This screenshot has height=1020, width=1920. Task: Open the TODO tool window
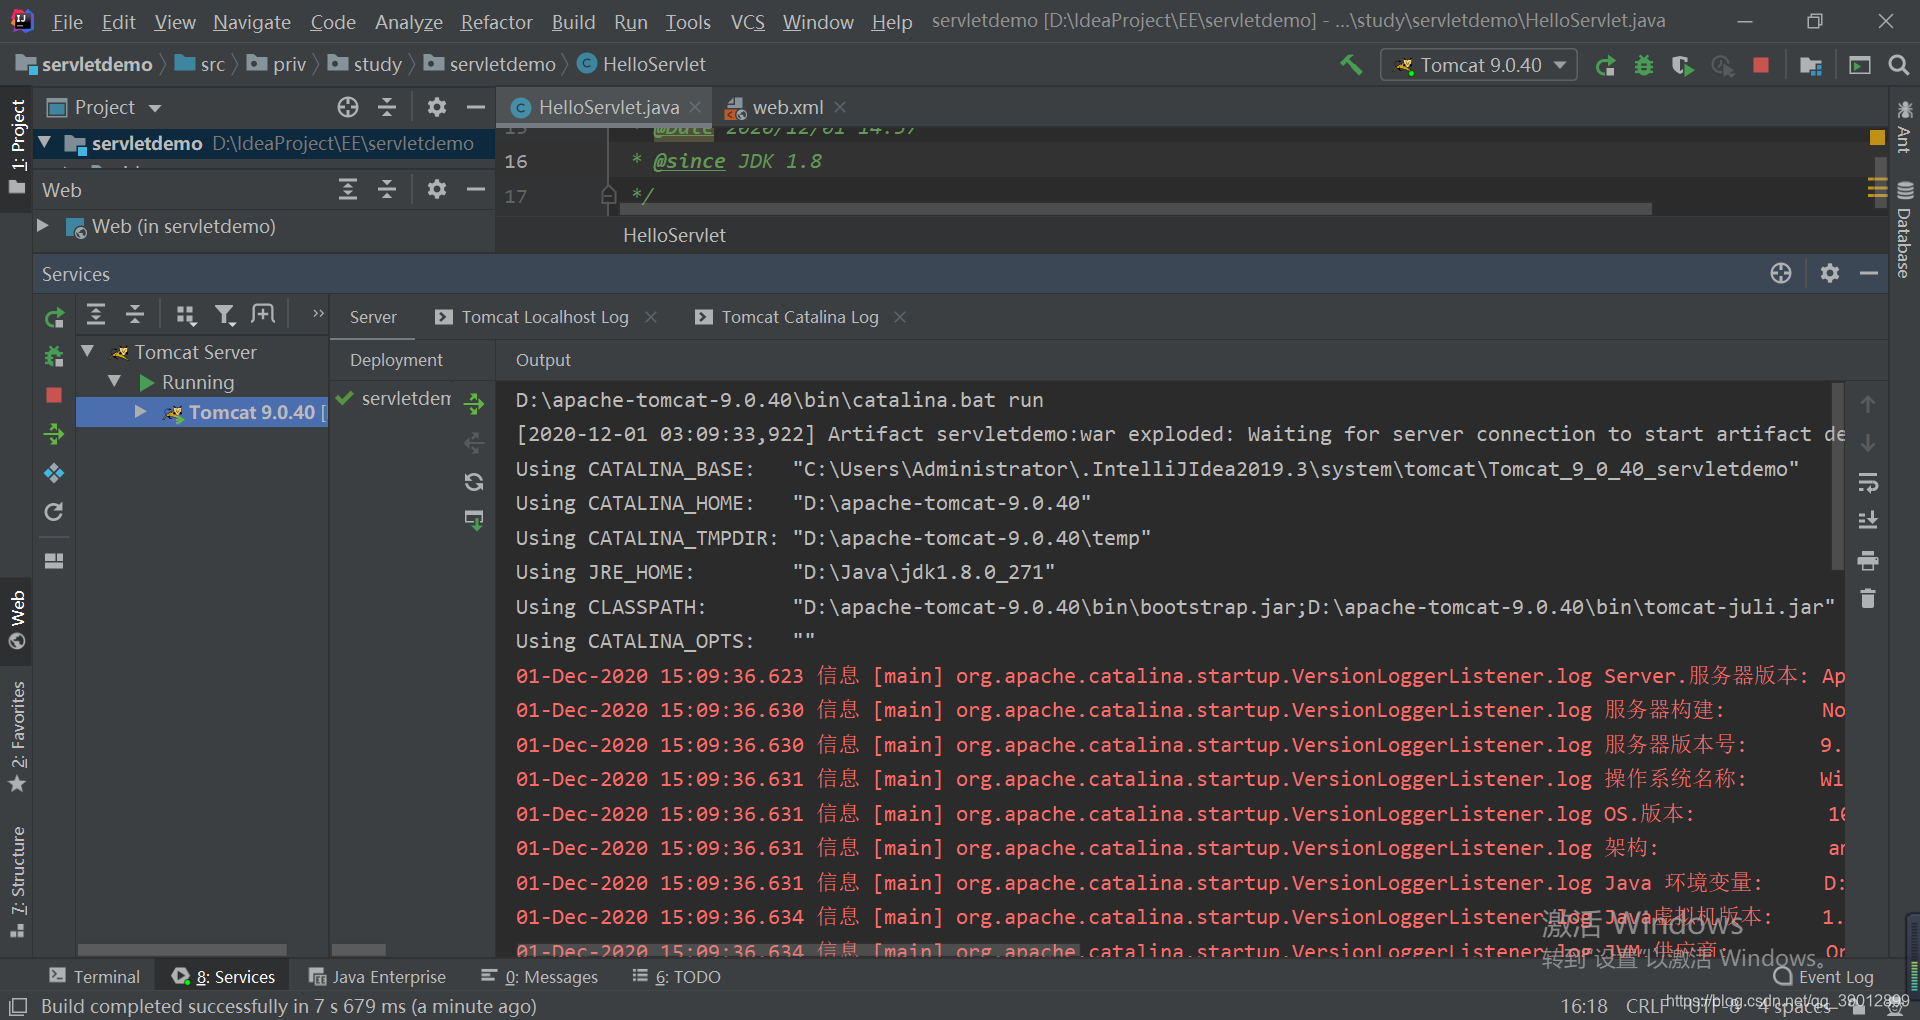676,977
